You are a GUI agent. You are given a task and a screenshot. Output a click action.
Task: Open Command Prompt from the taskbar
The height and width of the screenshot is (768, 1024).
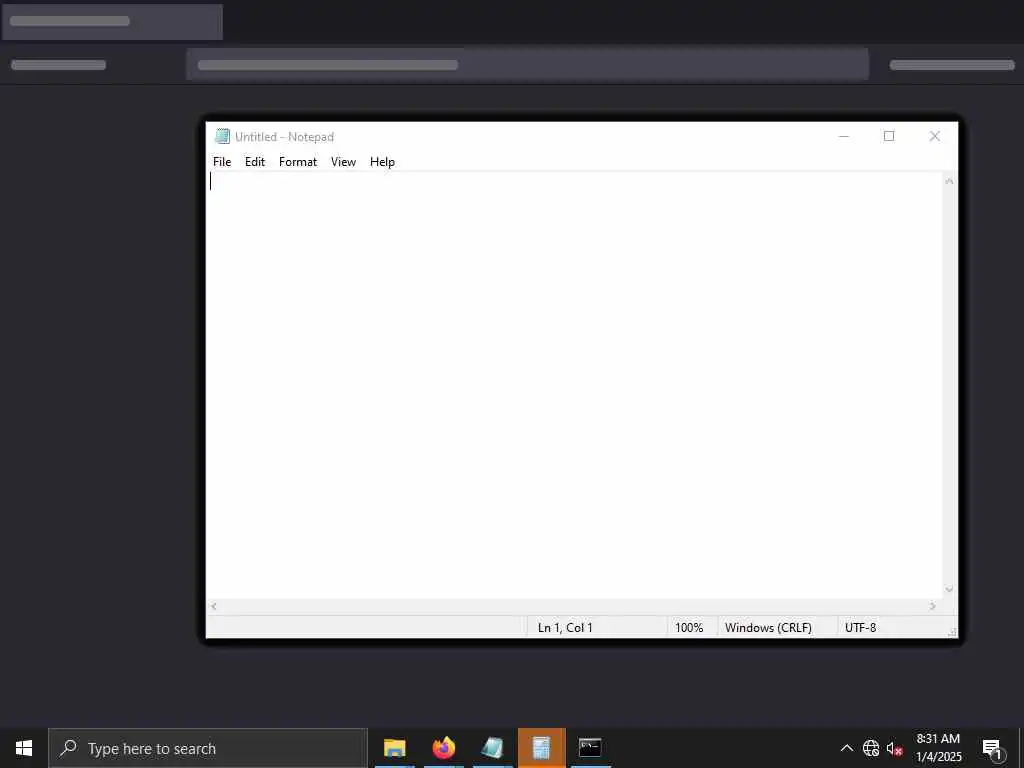[x=590, y=748]
